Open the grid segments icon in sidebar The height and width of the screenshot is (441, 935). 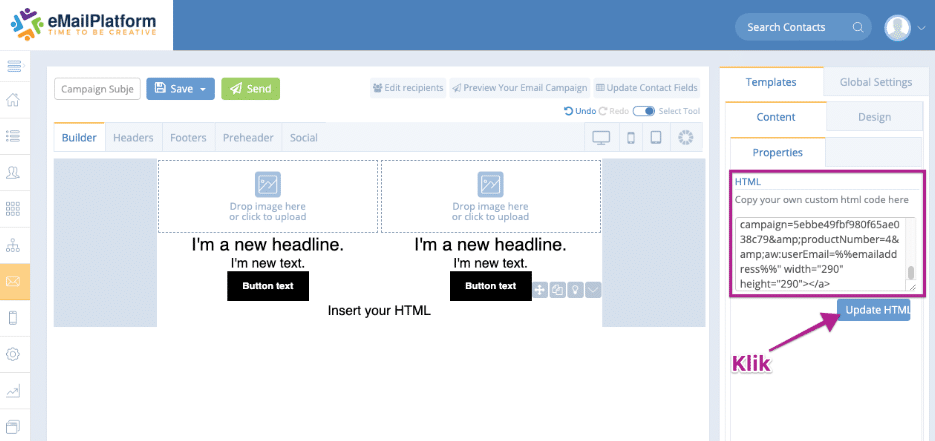point(13,209)
